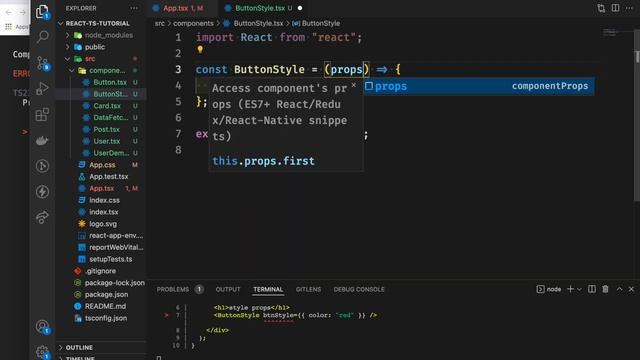This screenshot has width=640, height=360.
Task: Open Button.tsx in the explorer
Action: point(110,82)
